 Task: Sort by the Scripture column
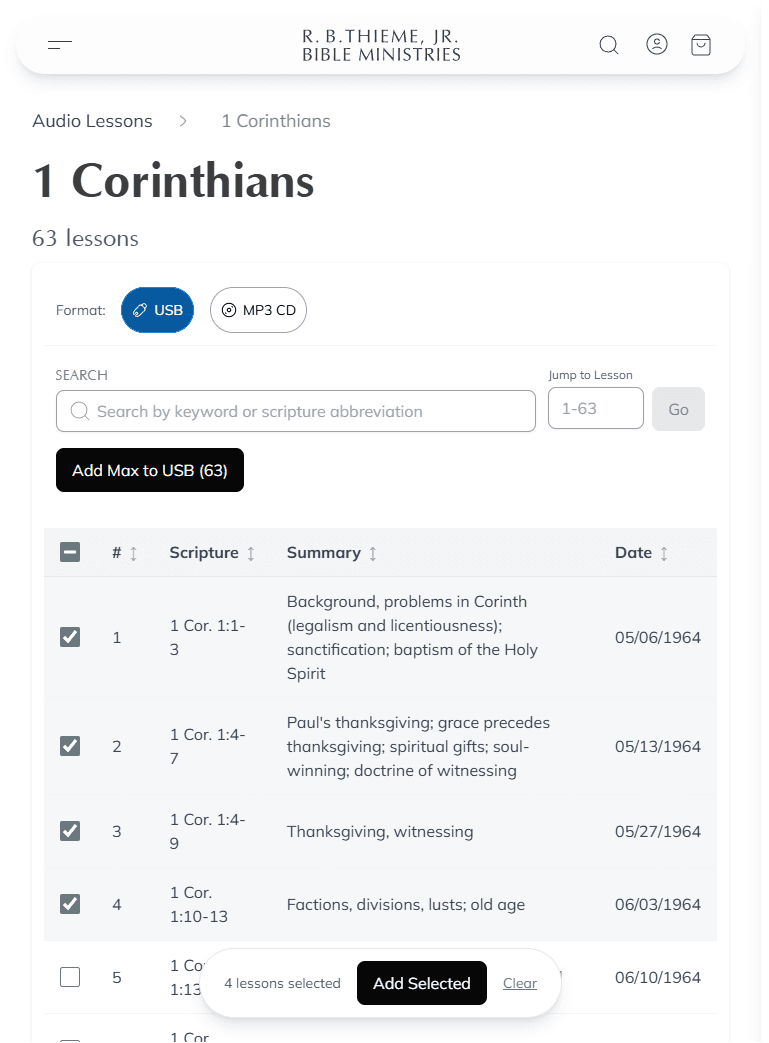[x=249, y=552]
